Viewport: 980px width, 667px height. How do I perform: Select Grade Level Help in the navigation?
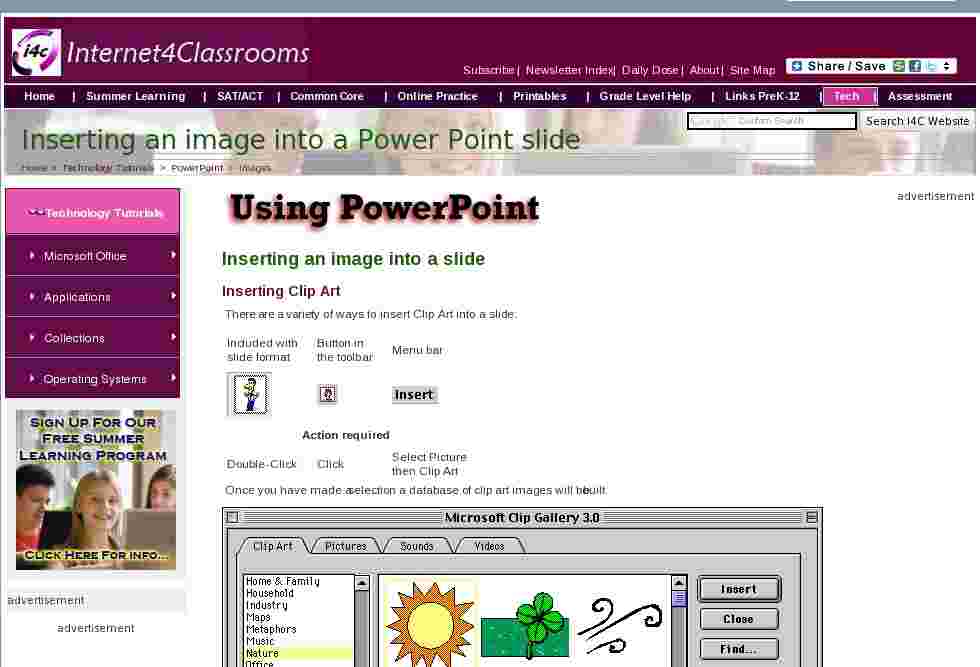[645, 96]
